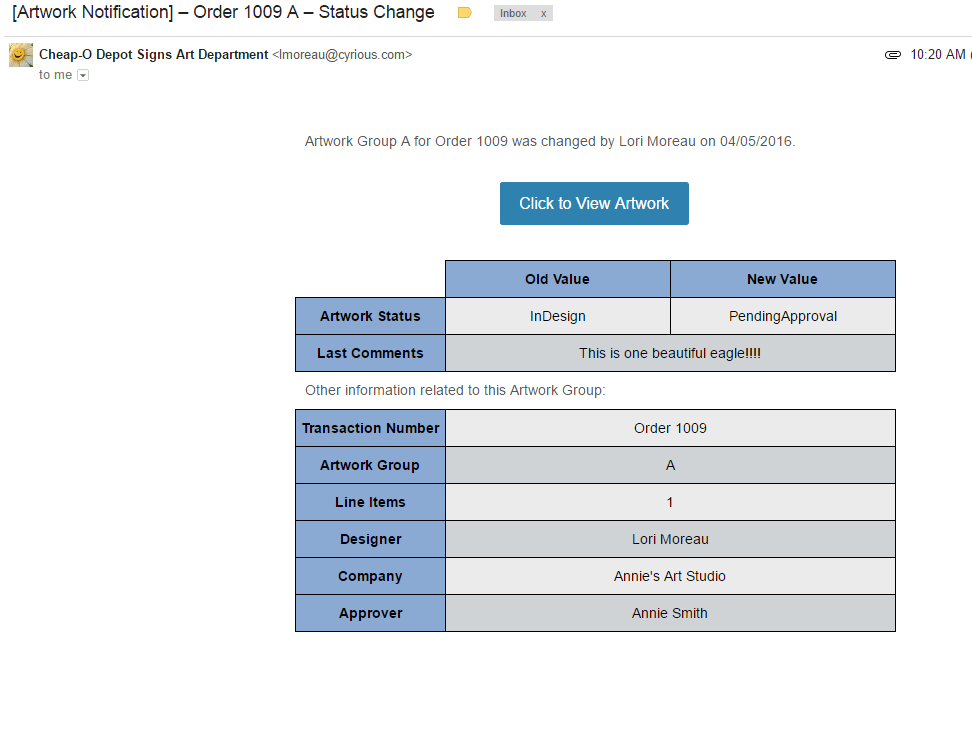The height and width of the screenshot is (745, 972).
Task: Click the Designer row label
Action: pyautogui.click(x=370, y=539)
